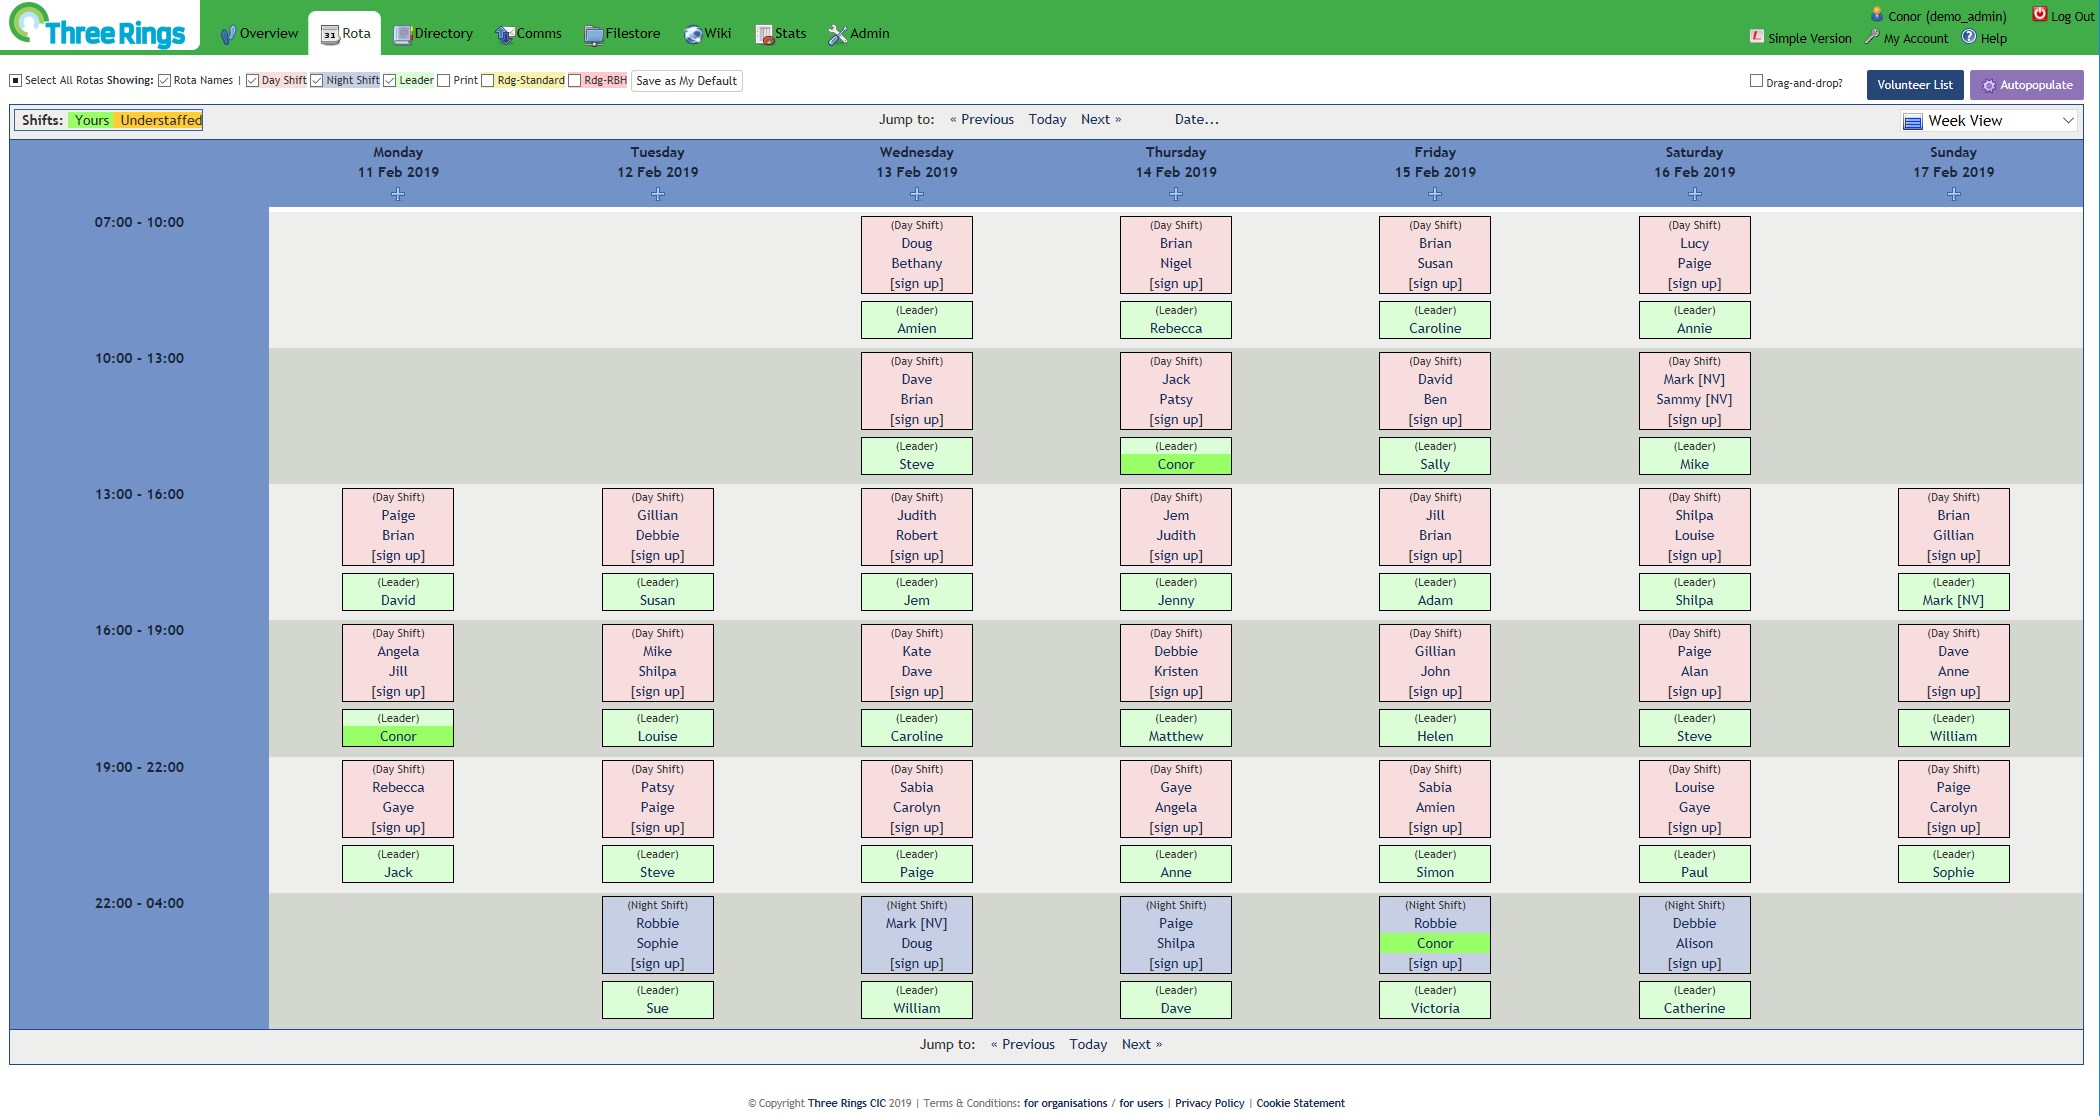Click the Help question mark icon
2100x1116 pixels.
point(1968,37)
